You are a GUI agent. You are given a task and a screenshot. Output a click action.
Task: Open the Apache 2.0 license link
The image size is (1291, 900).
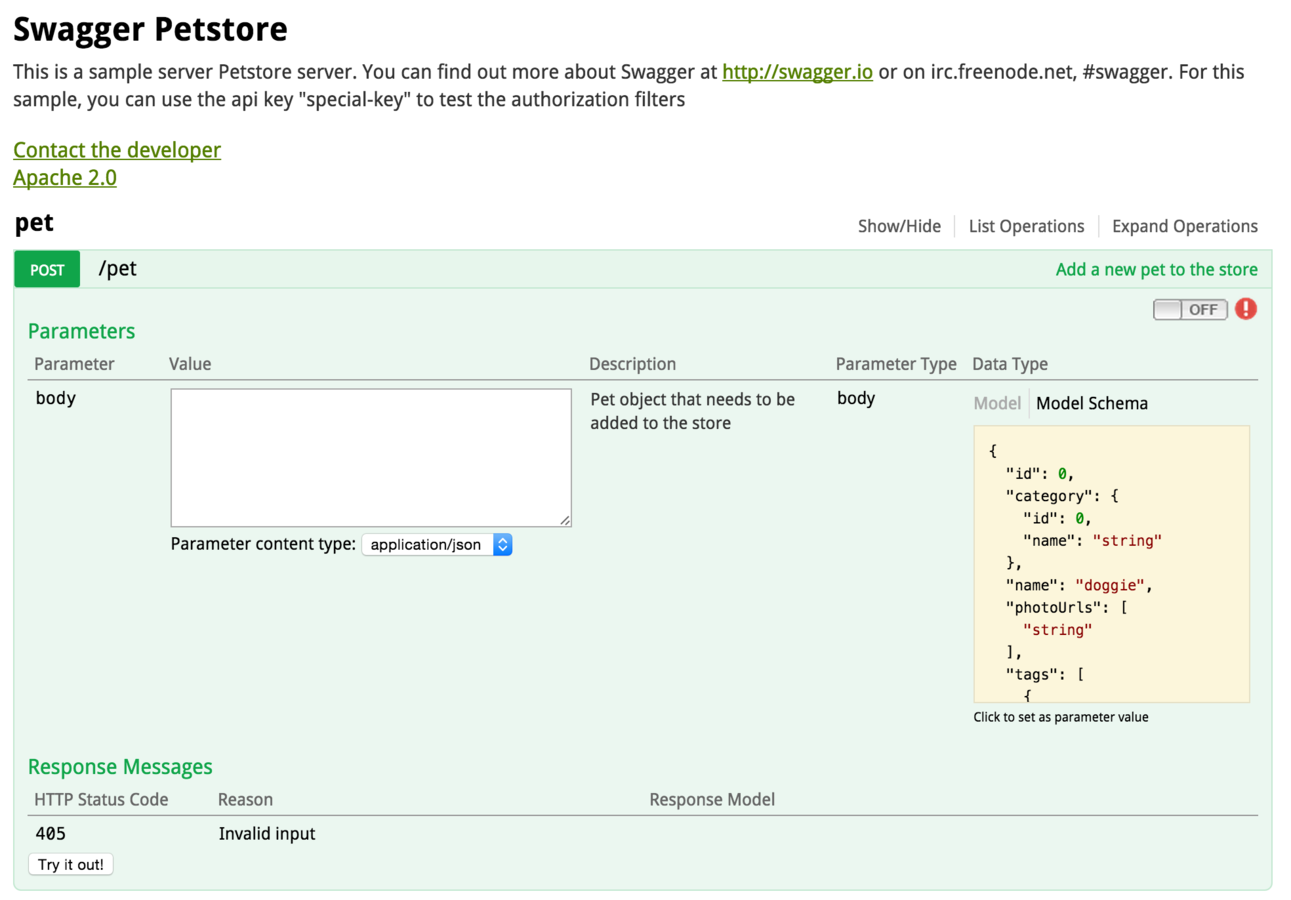65,178
